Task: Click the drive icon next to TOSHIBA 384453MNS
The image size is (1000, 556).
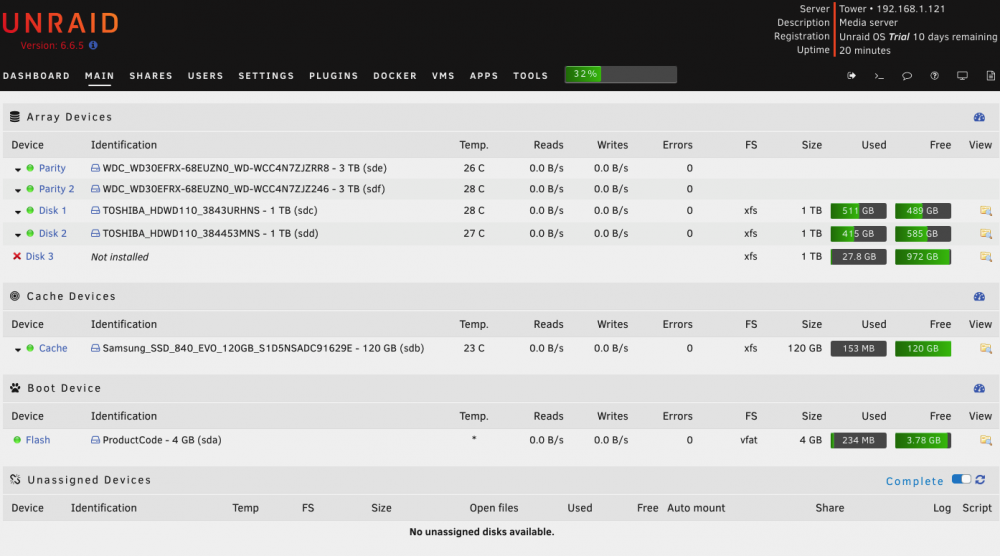Action: pyautogui.click(x=95, y=233)
